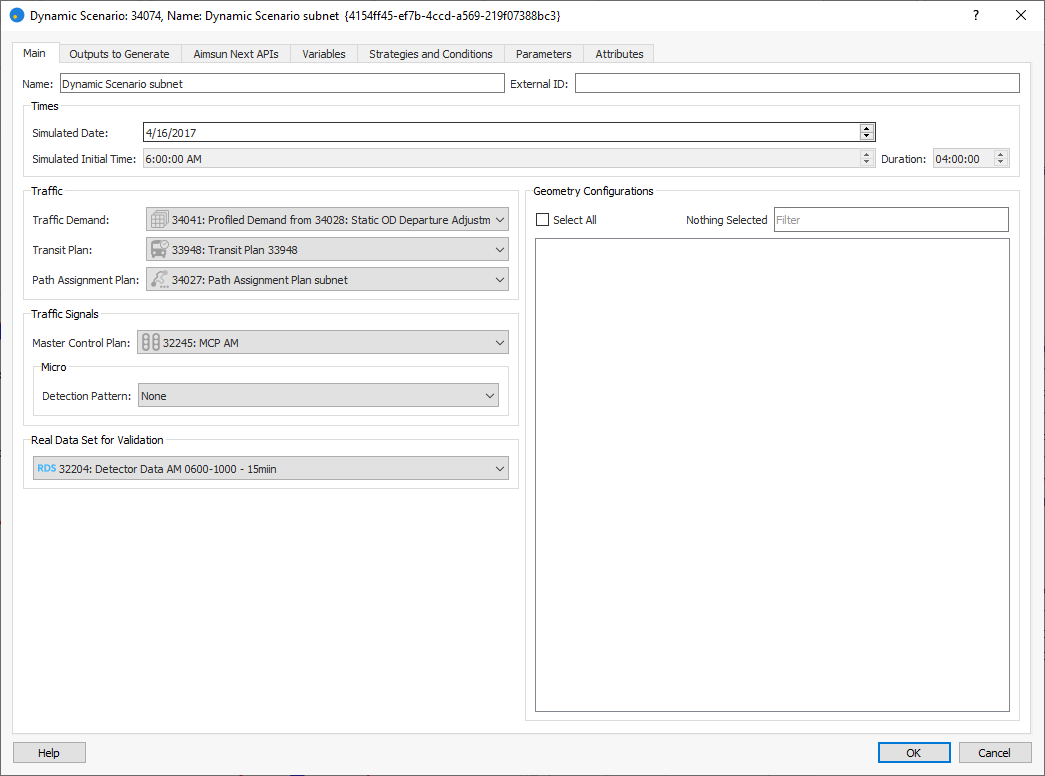The image size is (1045, 776).
Task: Expand the Traffic Demand dropdown
Action: pos(500,220)
